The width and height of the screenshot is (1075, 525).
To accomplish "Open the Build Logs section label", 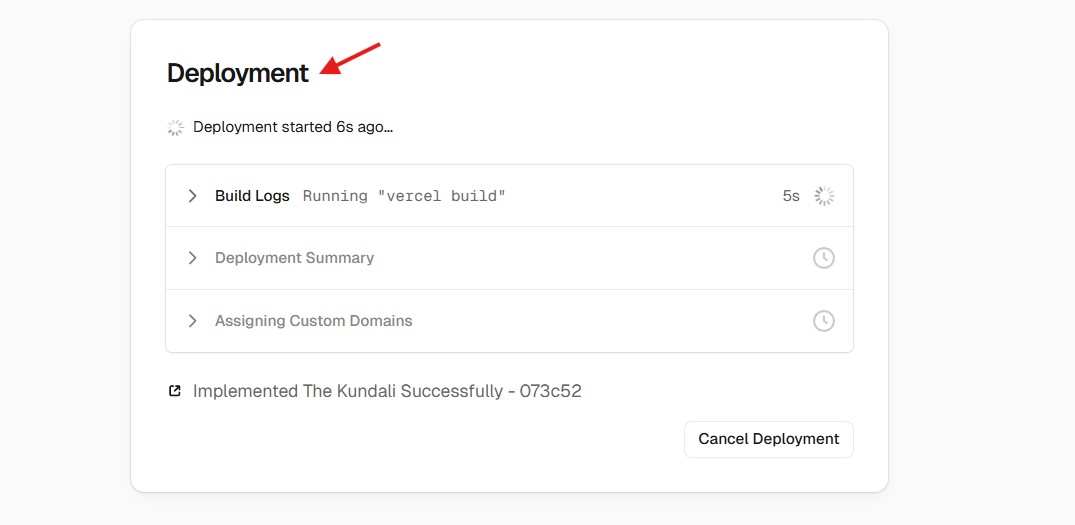I will click(252, 196).
